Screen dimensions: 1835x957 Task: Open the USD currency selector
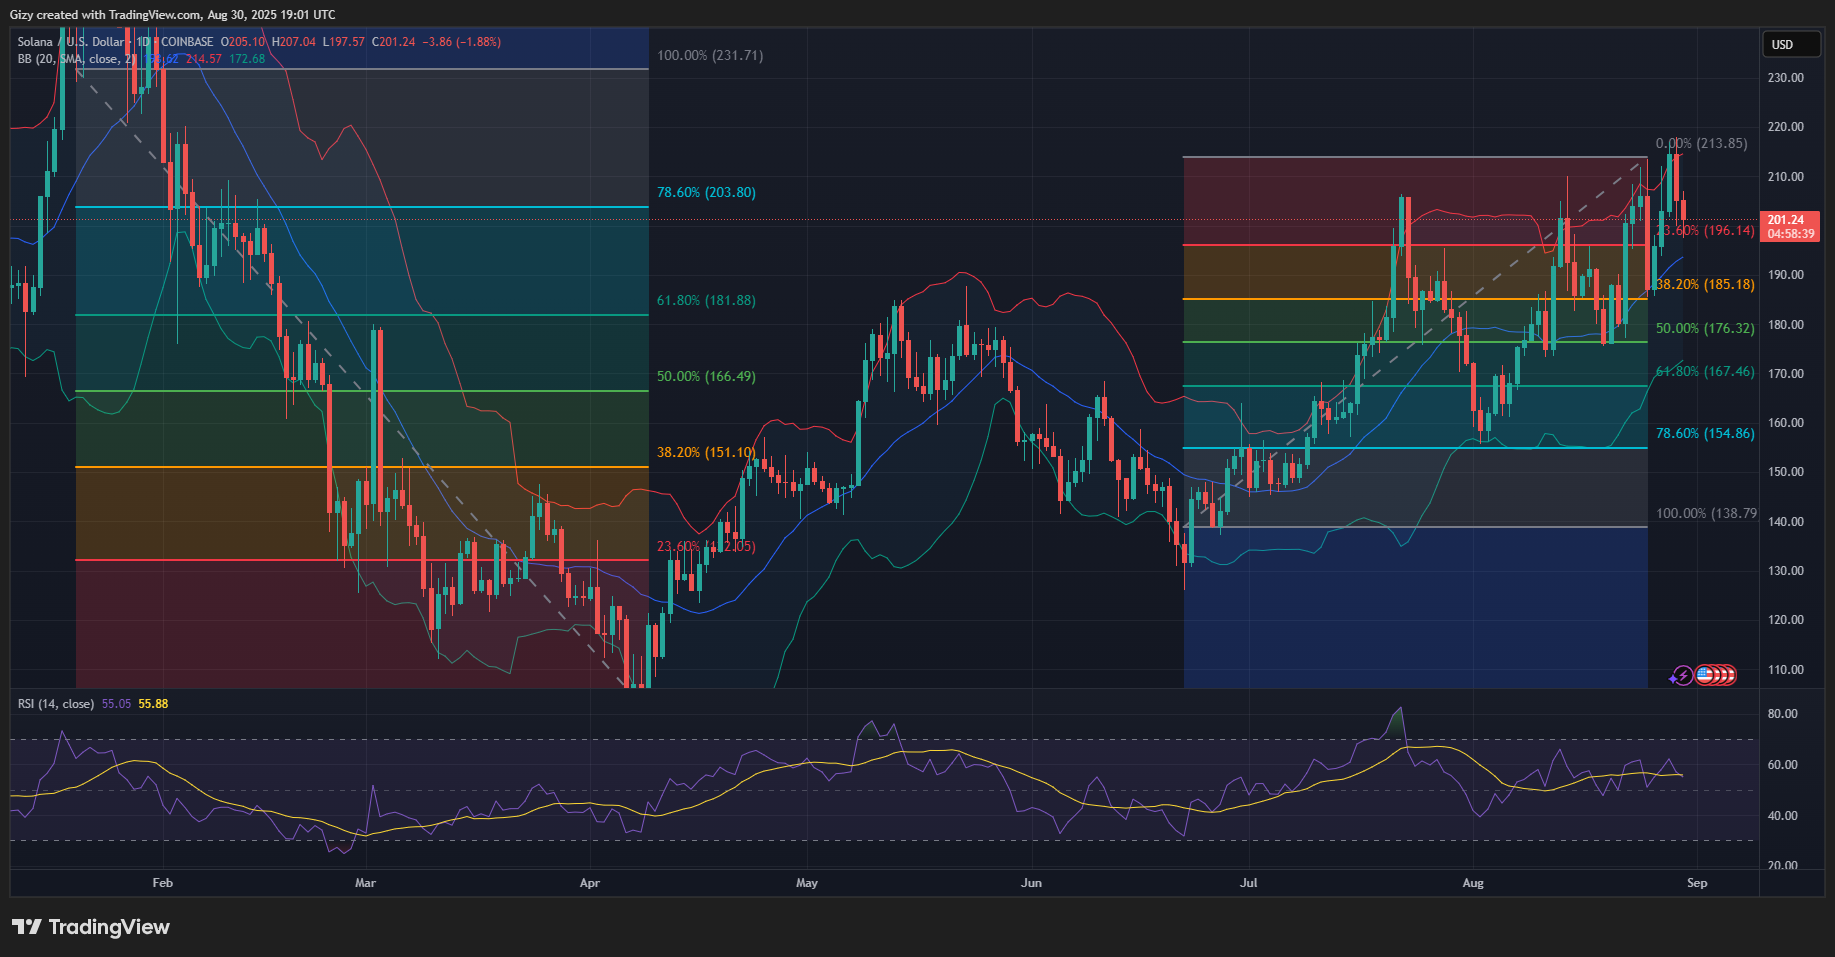click(1790, 45)
